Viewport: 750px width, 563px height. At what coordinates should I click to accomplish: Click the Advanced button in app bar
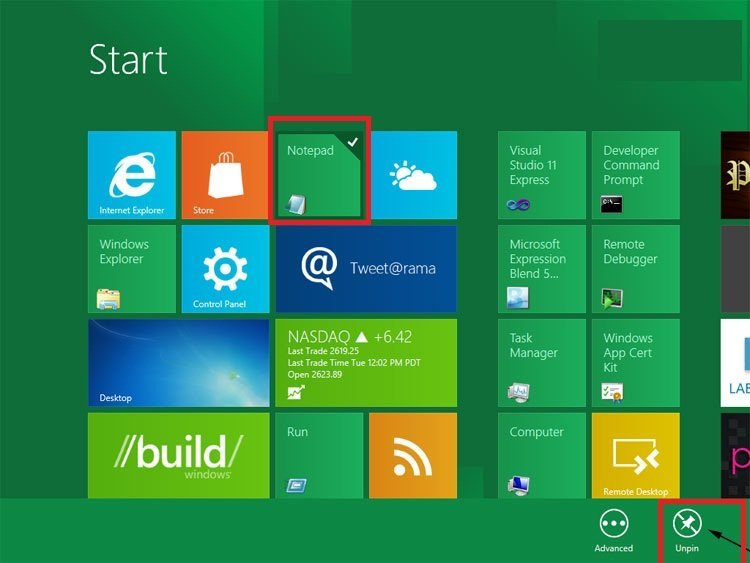pyautogui.click(x=614, y=530)
